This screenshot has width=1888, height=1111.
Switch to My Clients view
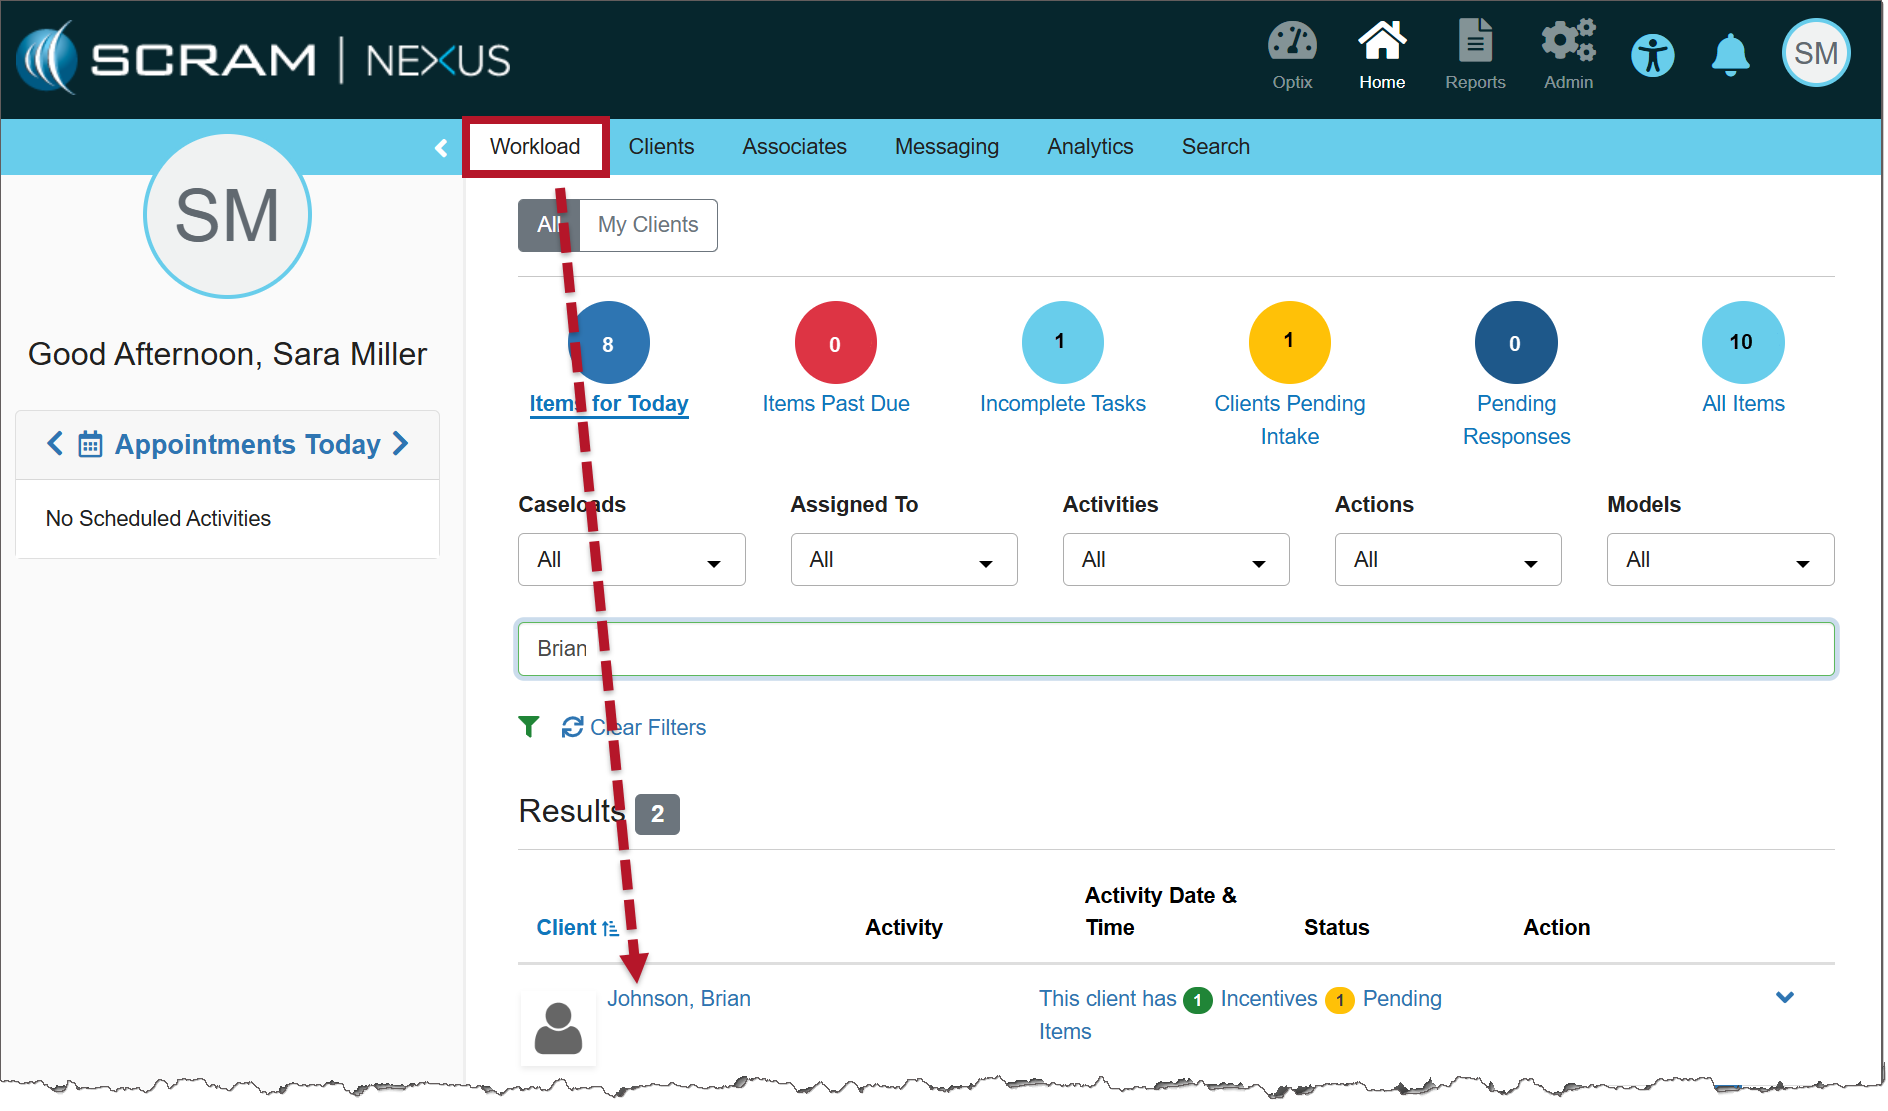click(x=648, y=225)
